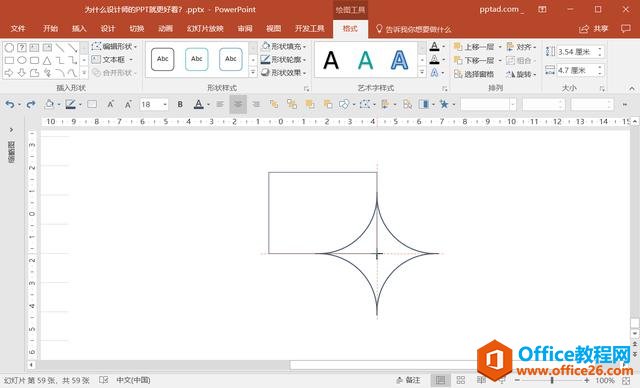Insert rectangle from quick toolbar

pyautogui.click(x=92, y=104)
